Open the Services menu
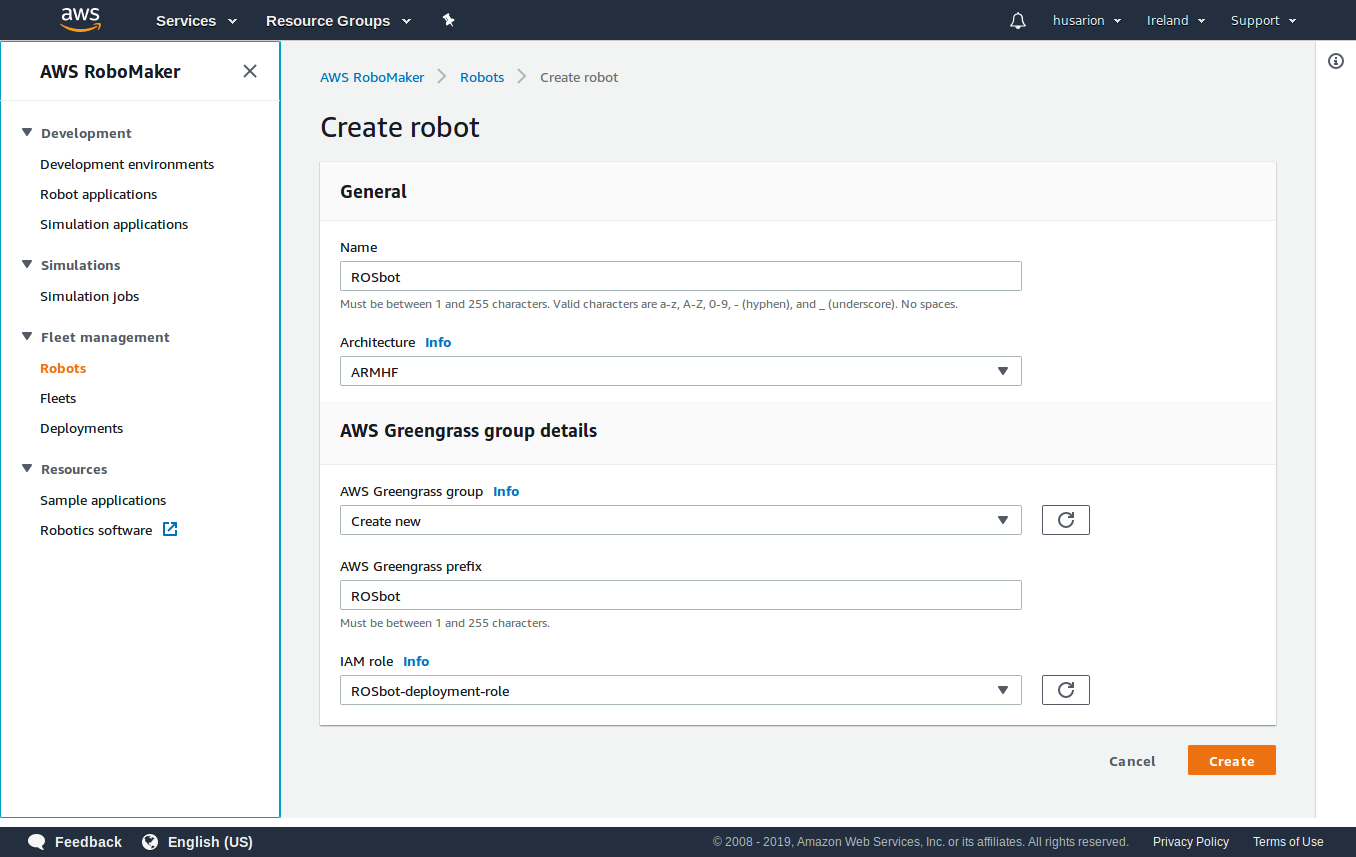 tap(197, 20)
